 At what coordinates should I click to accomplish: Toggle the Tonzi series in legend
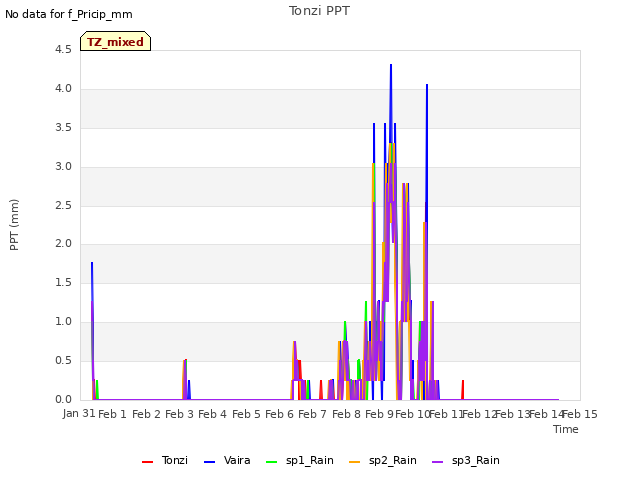pyautogui.click(x=164, y=460)
